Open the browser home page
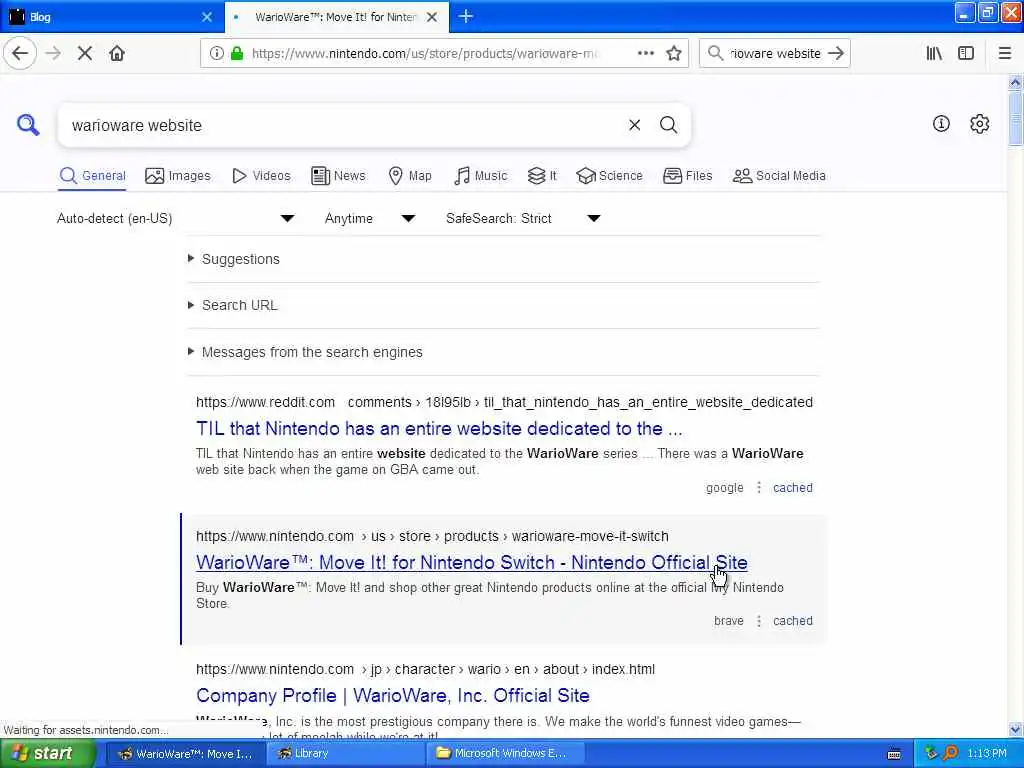The image size is (1024, 768). [117, 54]
